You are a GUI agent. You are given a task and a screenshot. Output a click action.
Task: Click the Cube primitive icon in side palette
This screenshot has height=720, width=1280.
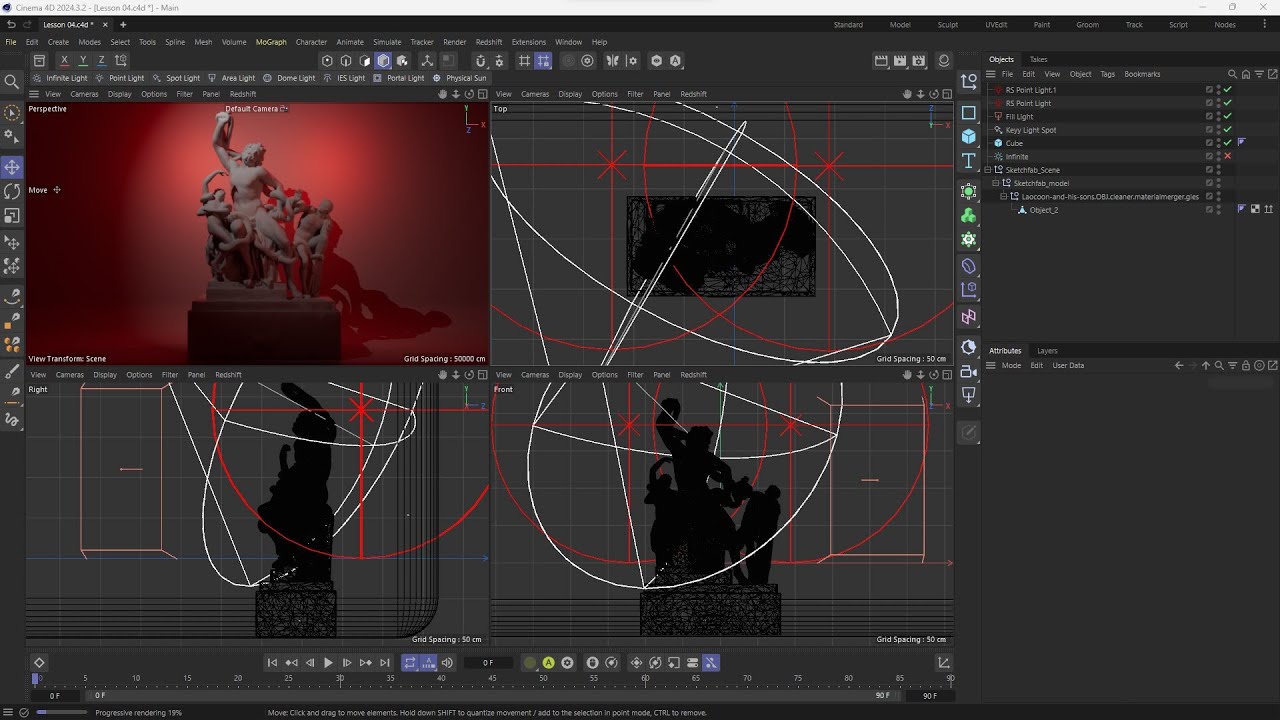pyautogui.click(x=968, y=136)
